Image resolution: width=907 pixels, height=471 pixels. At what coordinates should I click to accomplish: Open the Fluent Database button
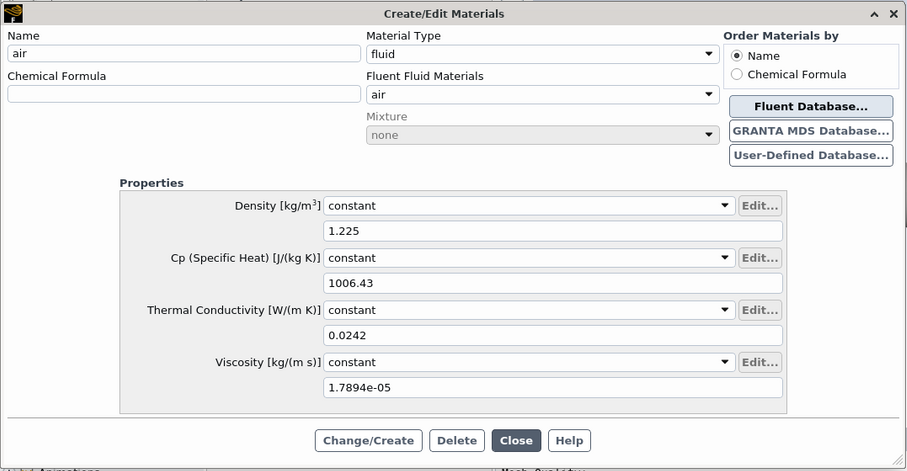point(810,107)
